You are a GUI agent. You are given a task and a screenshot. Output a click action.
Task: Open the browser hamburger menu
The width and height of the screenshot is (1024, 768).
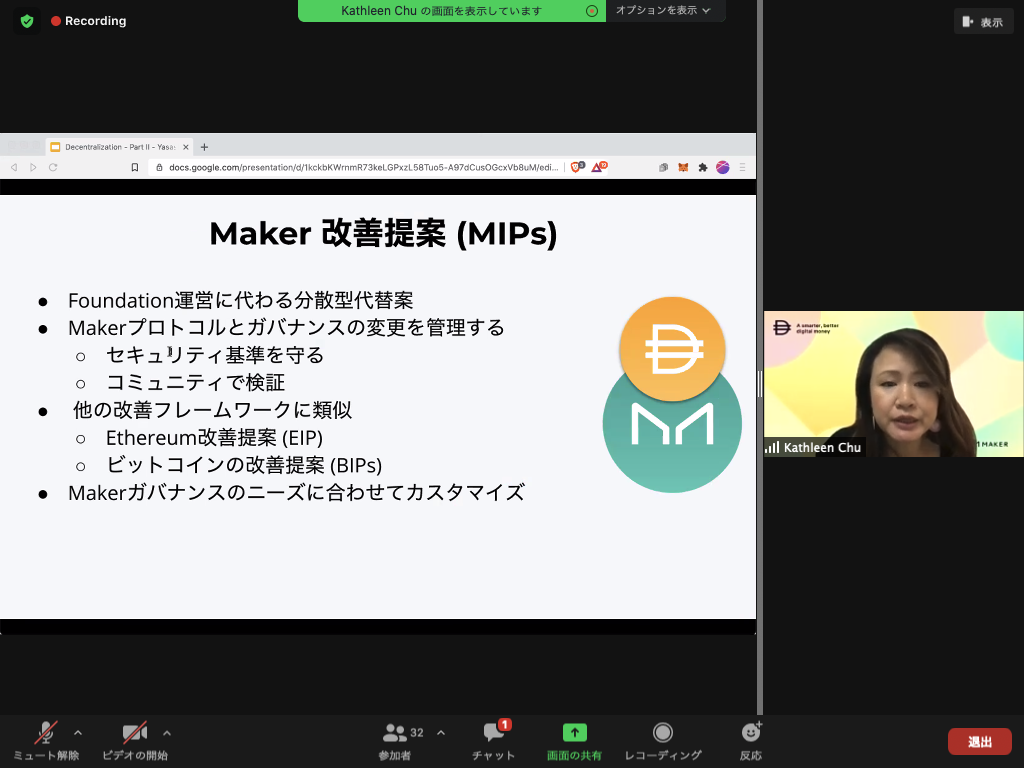(743, 167)
